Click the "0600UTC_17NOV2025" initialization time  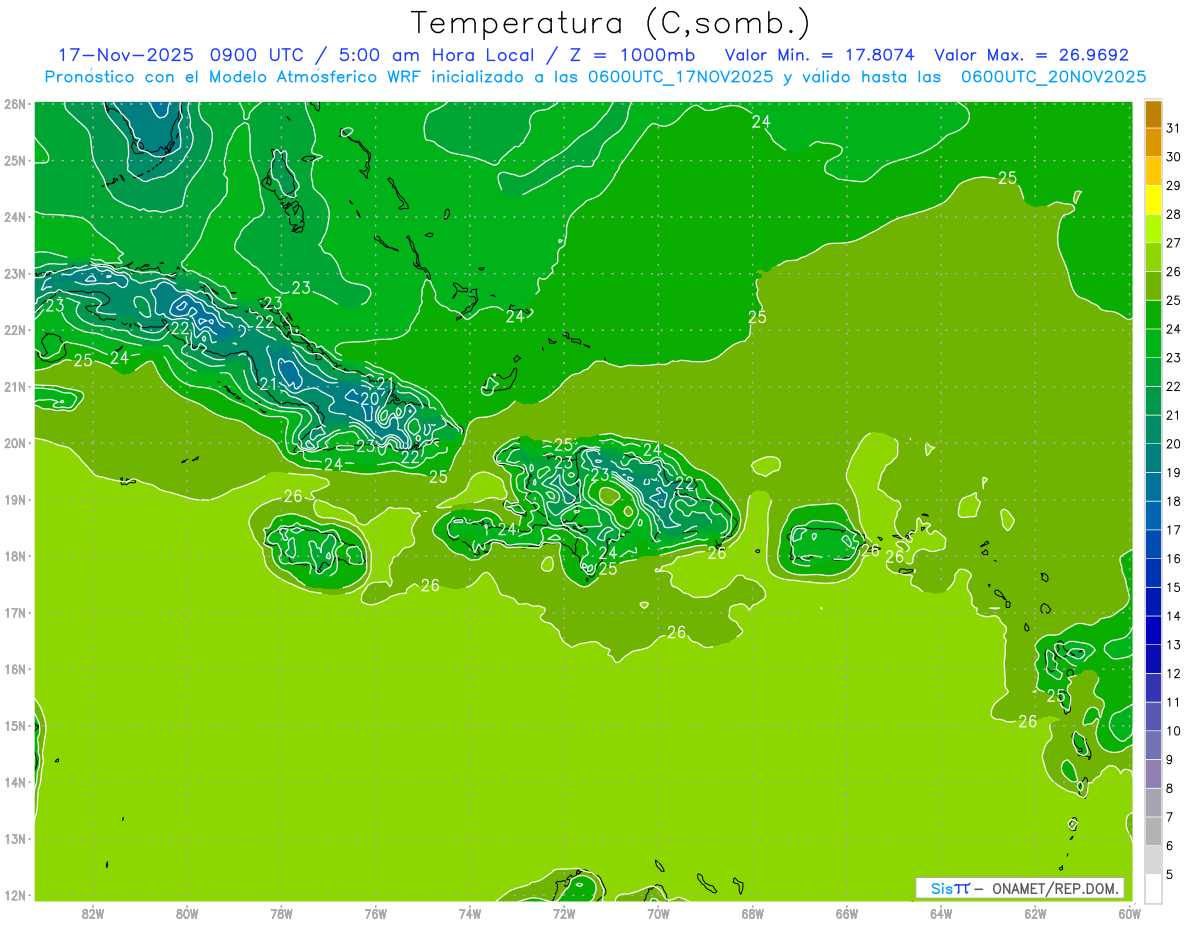[x=678, y=77]
